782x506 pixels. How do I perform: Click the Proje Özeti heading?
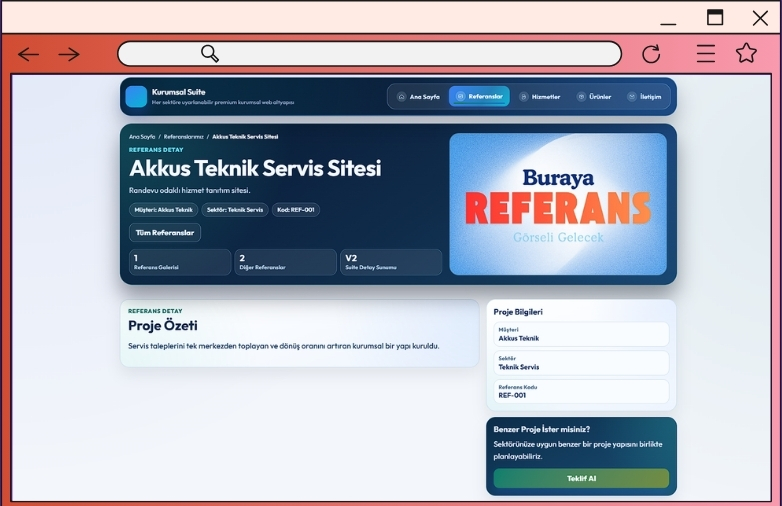(x=163, y=326)
